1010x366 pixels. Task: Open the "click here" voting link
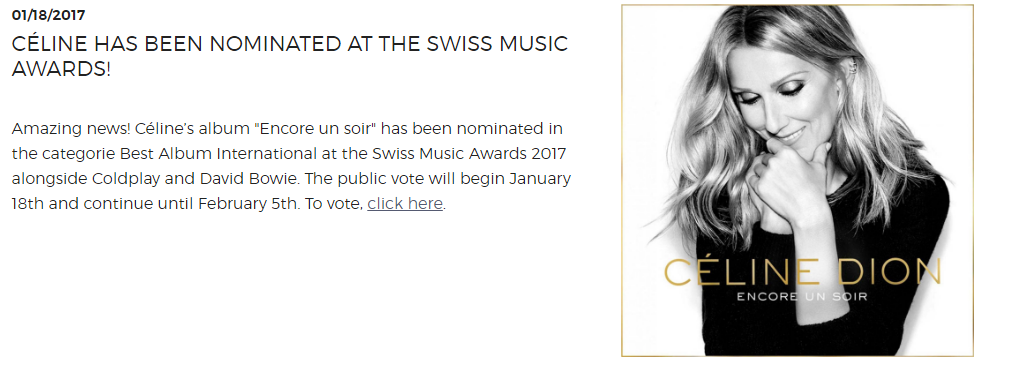pos(405,204)
